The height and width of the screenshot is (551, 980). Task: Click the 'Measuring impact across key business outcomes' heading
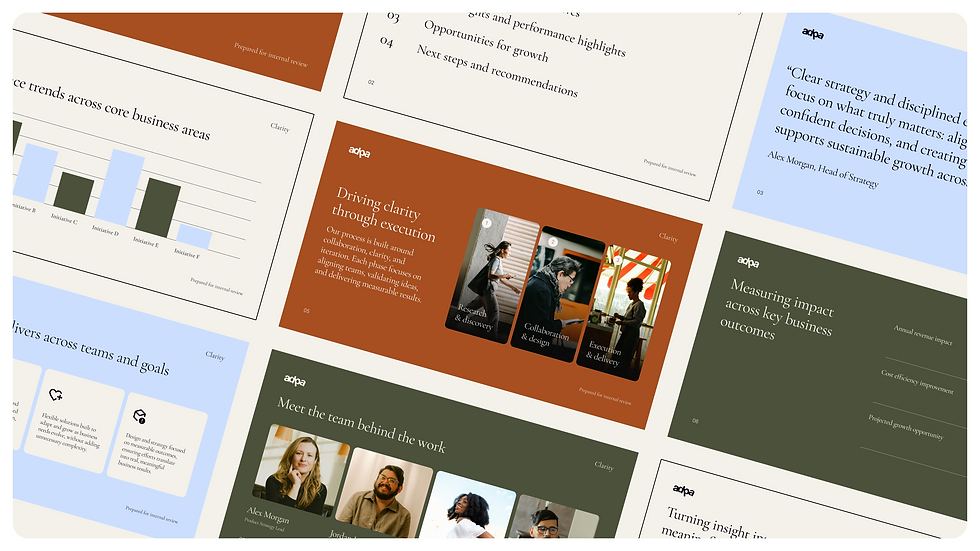click(777, 310)
